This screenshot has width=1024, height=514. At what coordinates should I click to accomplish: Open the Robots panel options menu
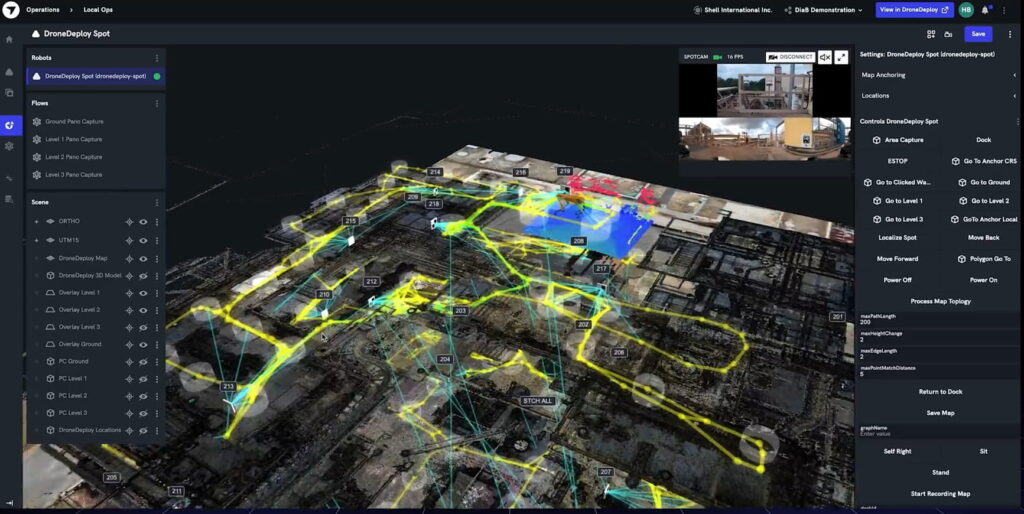click(x=157, y=58)
